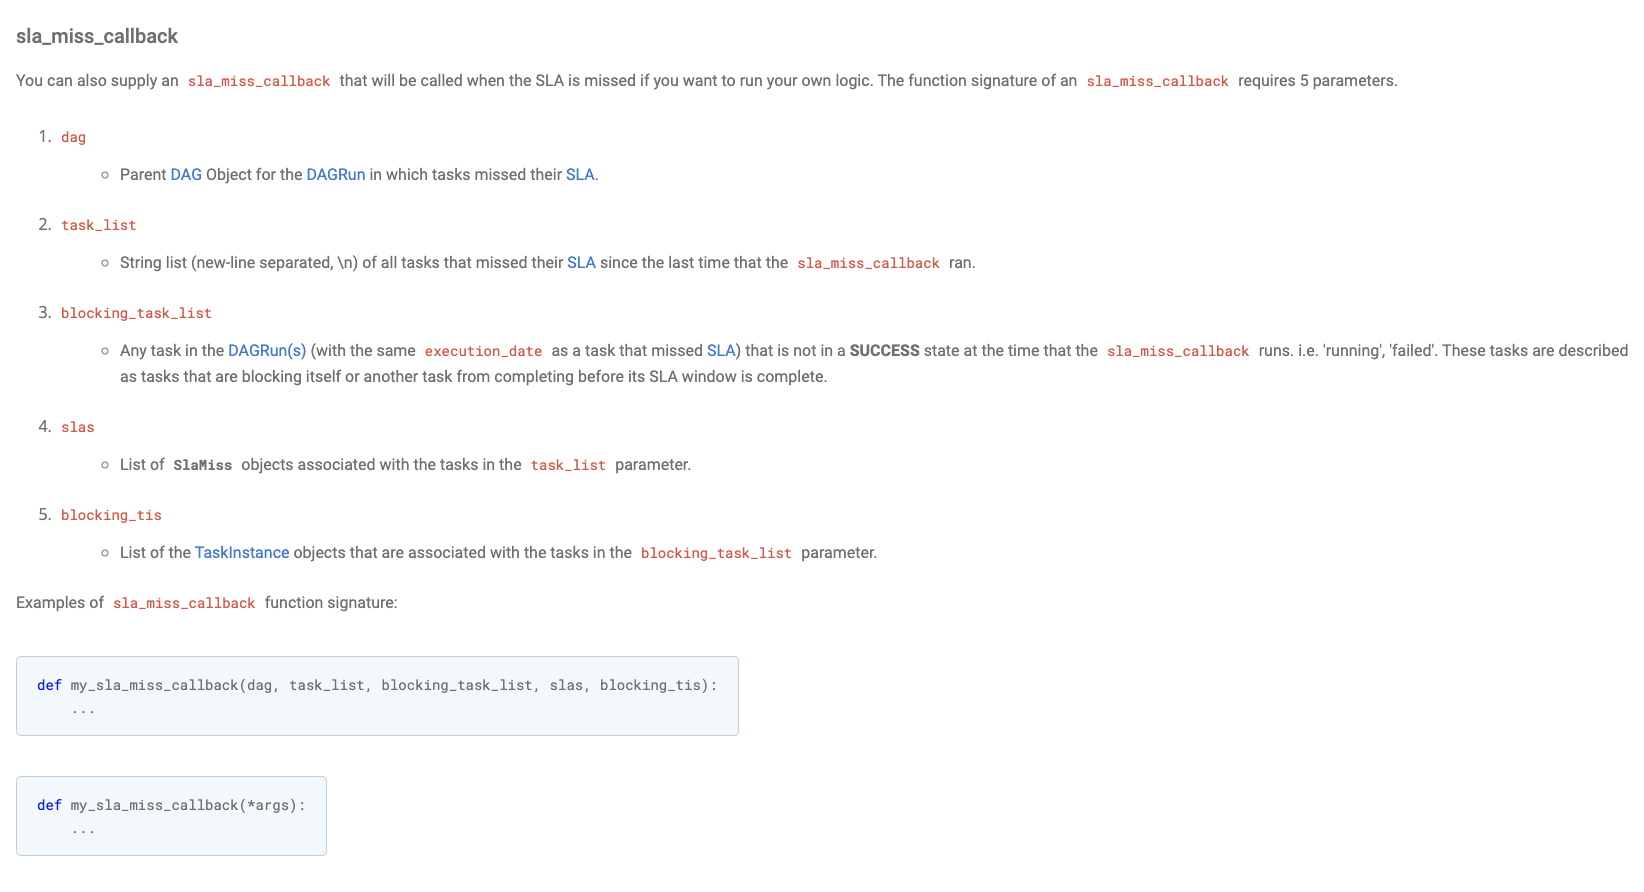The width and height of the screenshot is (1644, 892).
Task: Click the 'dag' parameter name
Action: (x=73, y=137)
